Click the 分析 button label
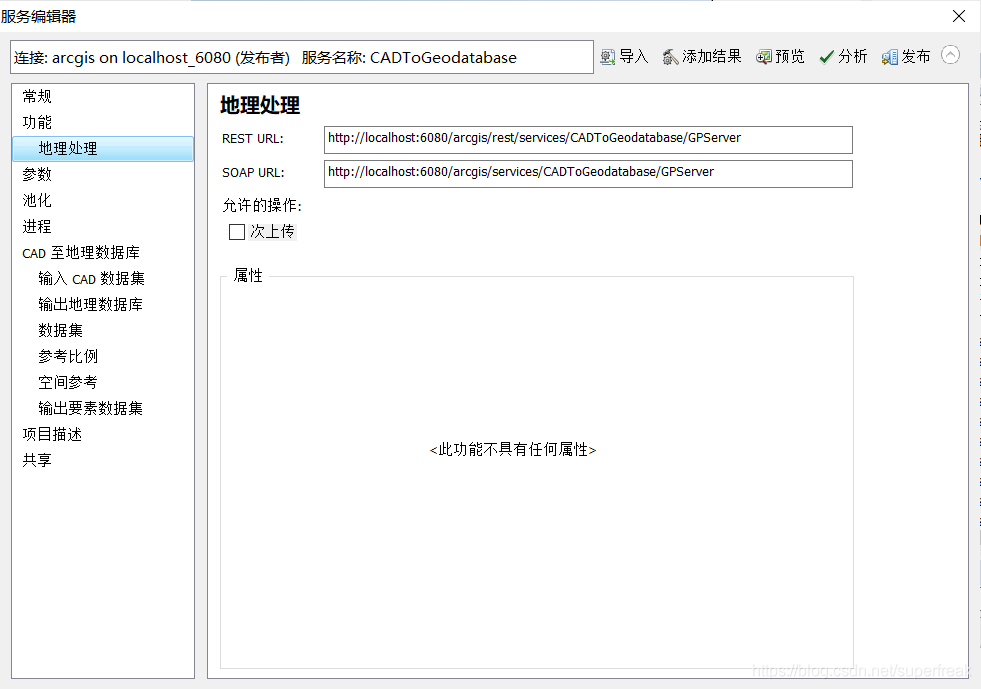The height and width of the screenshot is (689, 981). point(853,57)
